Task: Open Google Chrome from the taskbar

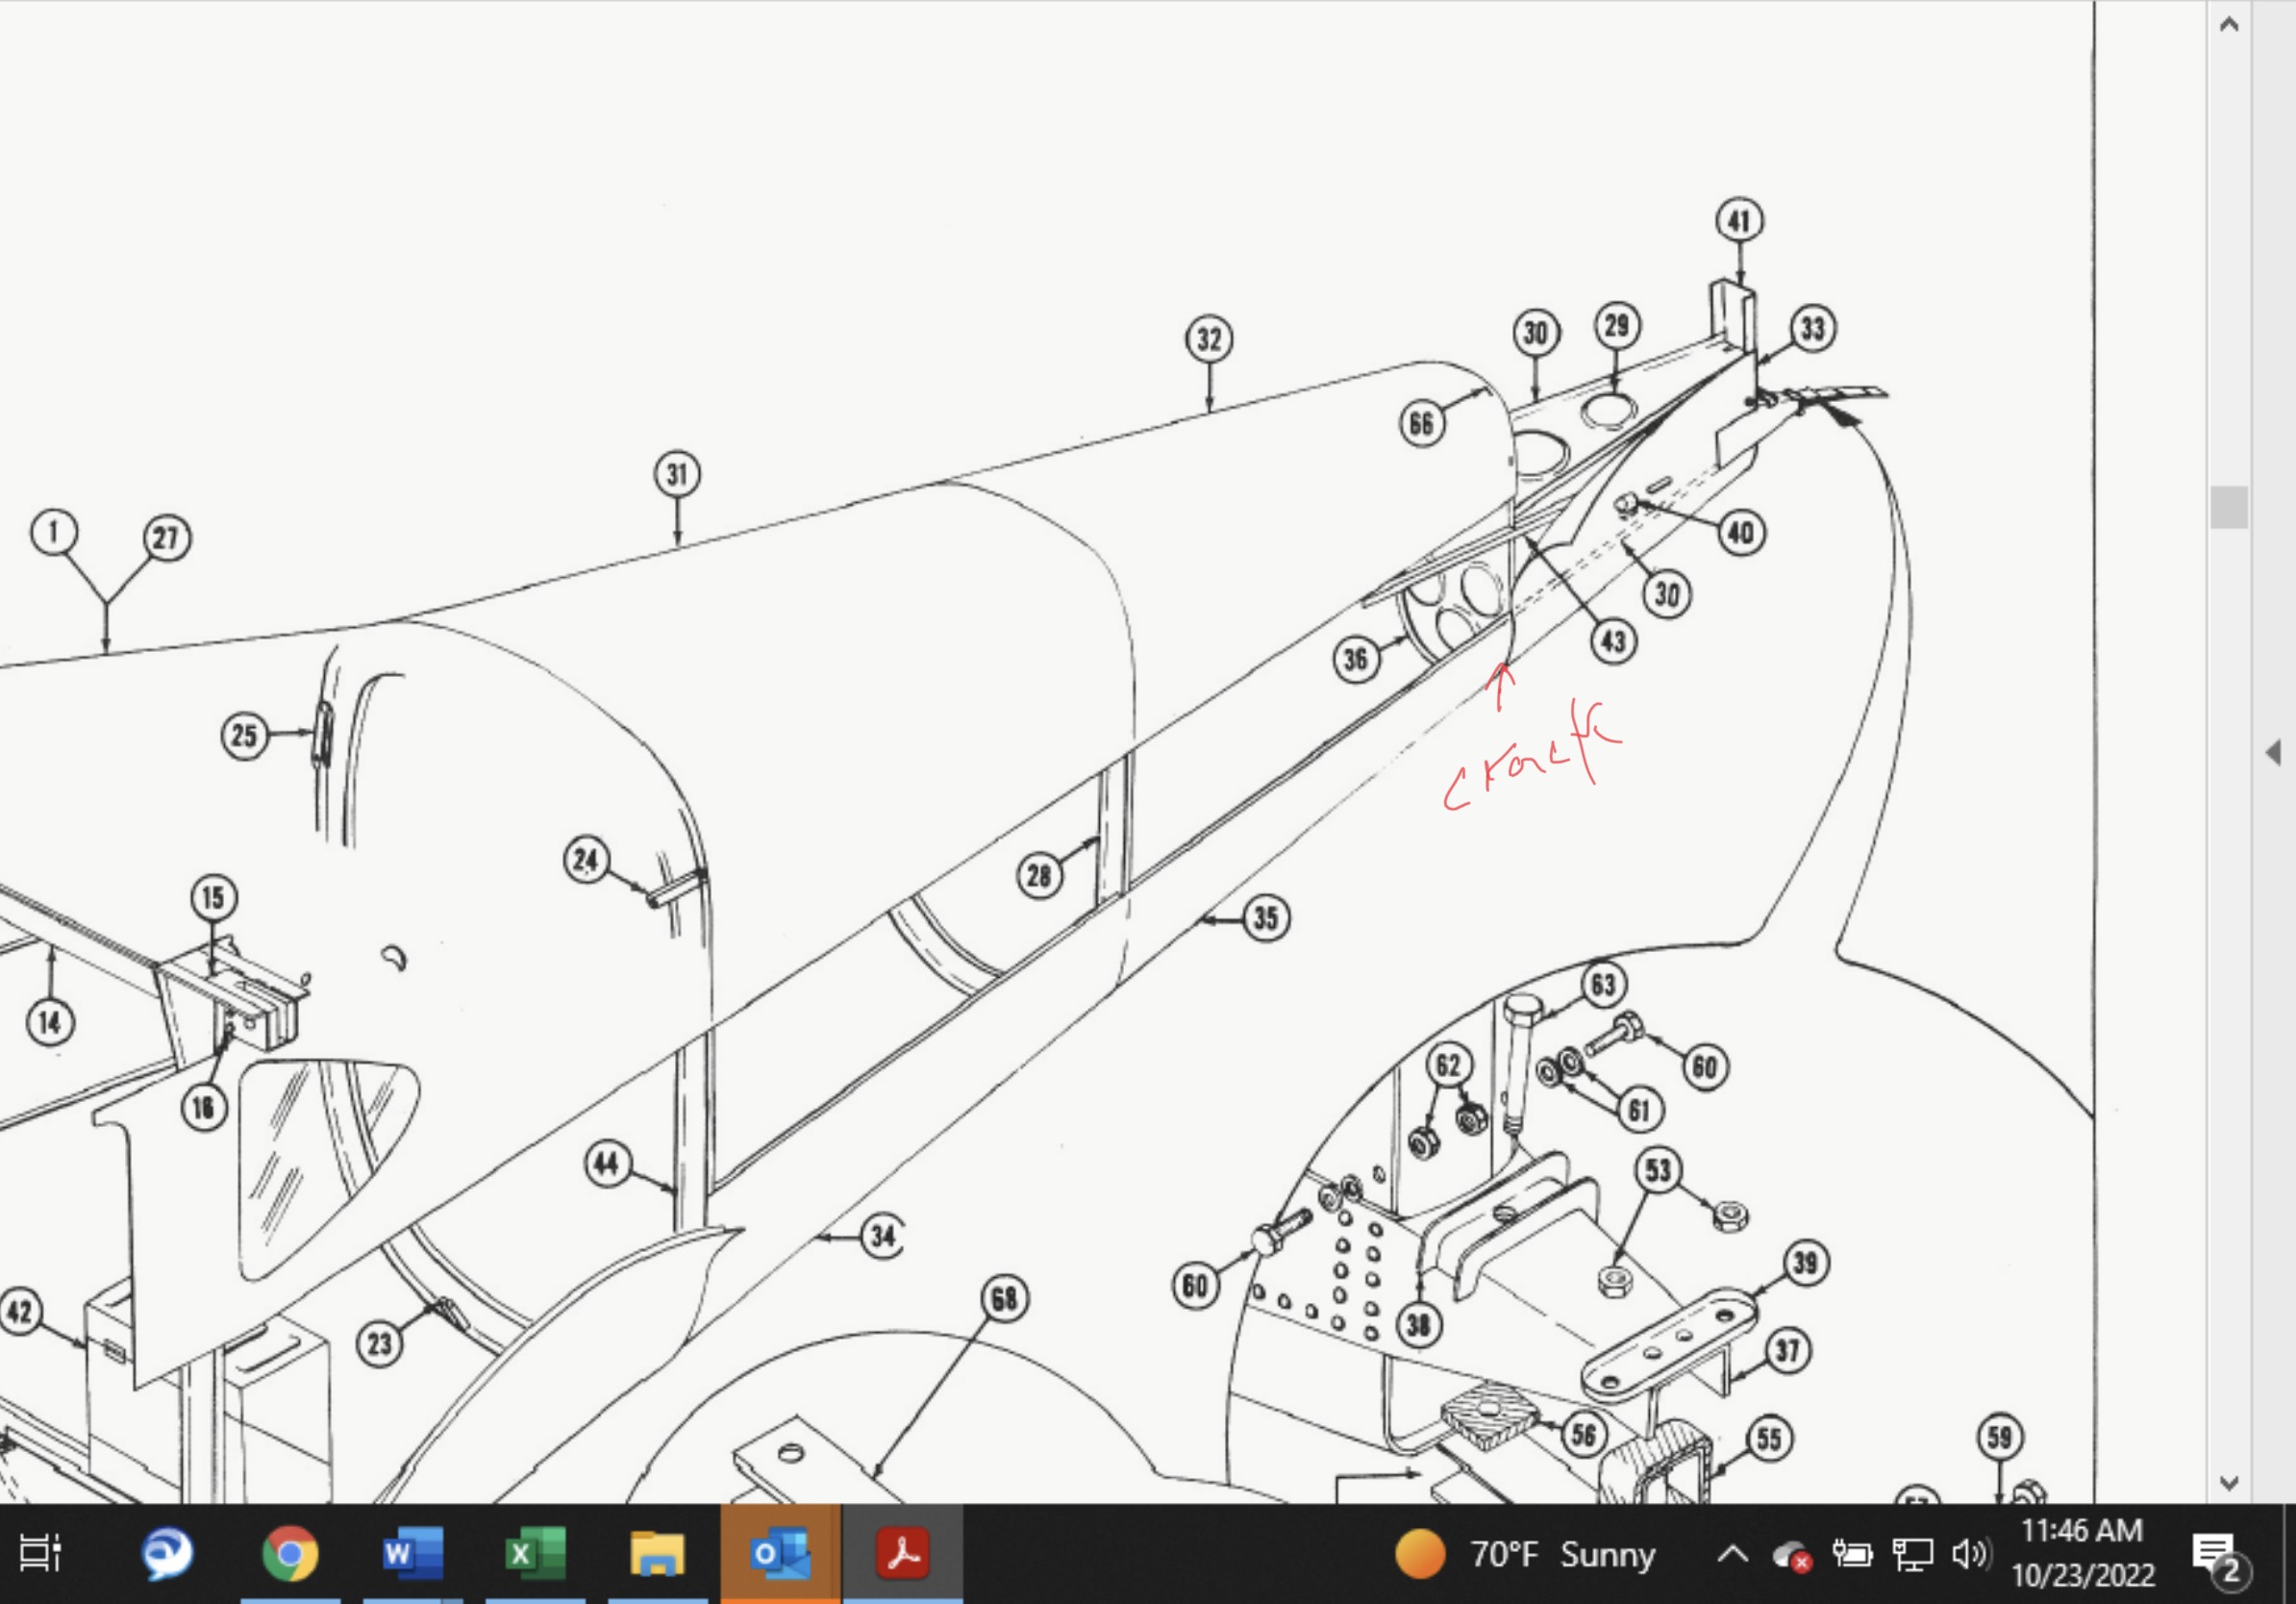Action: click(x=290, y=1553)
